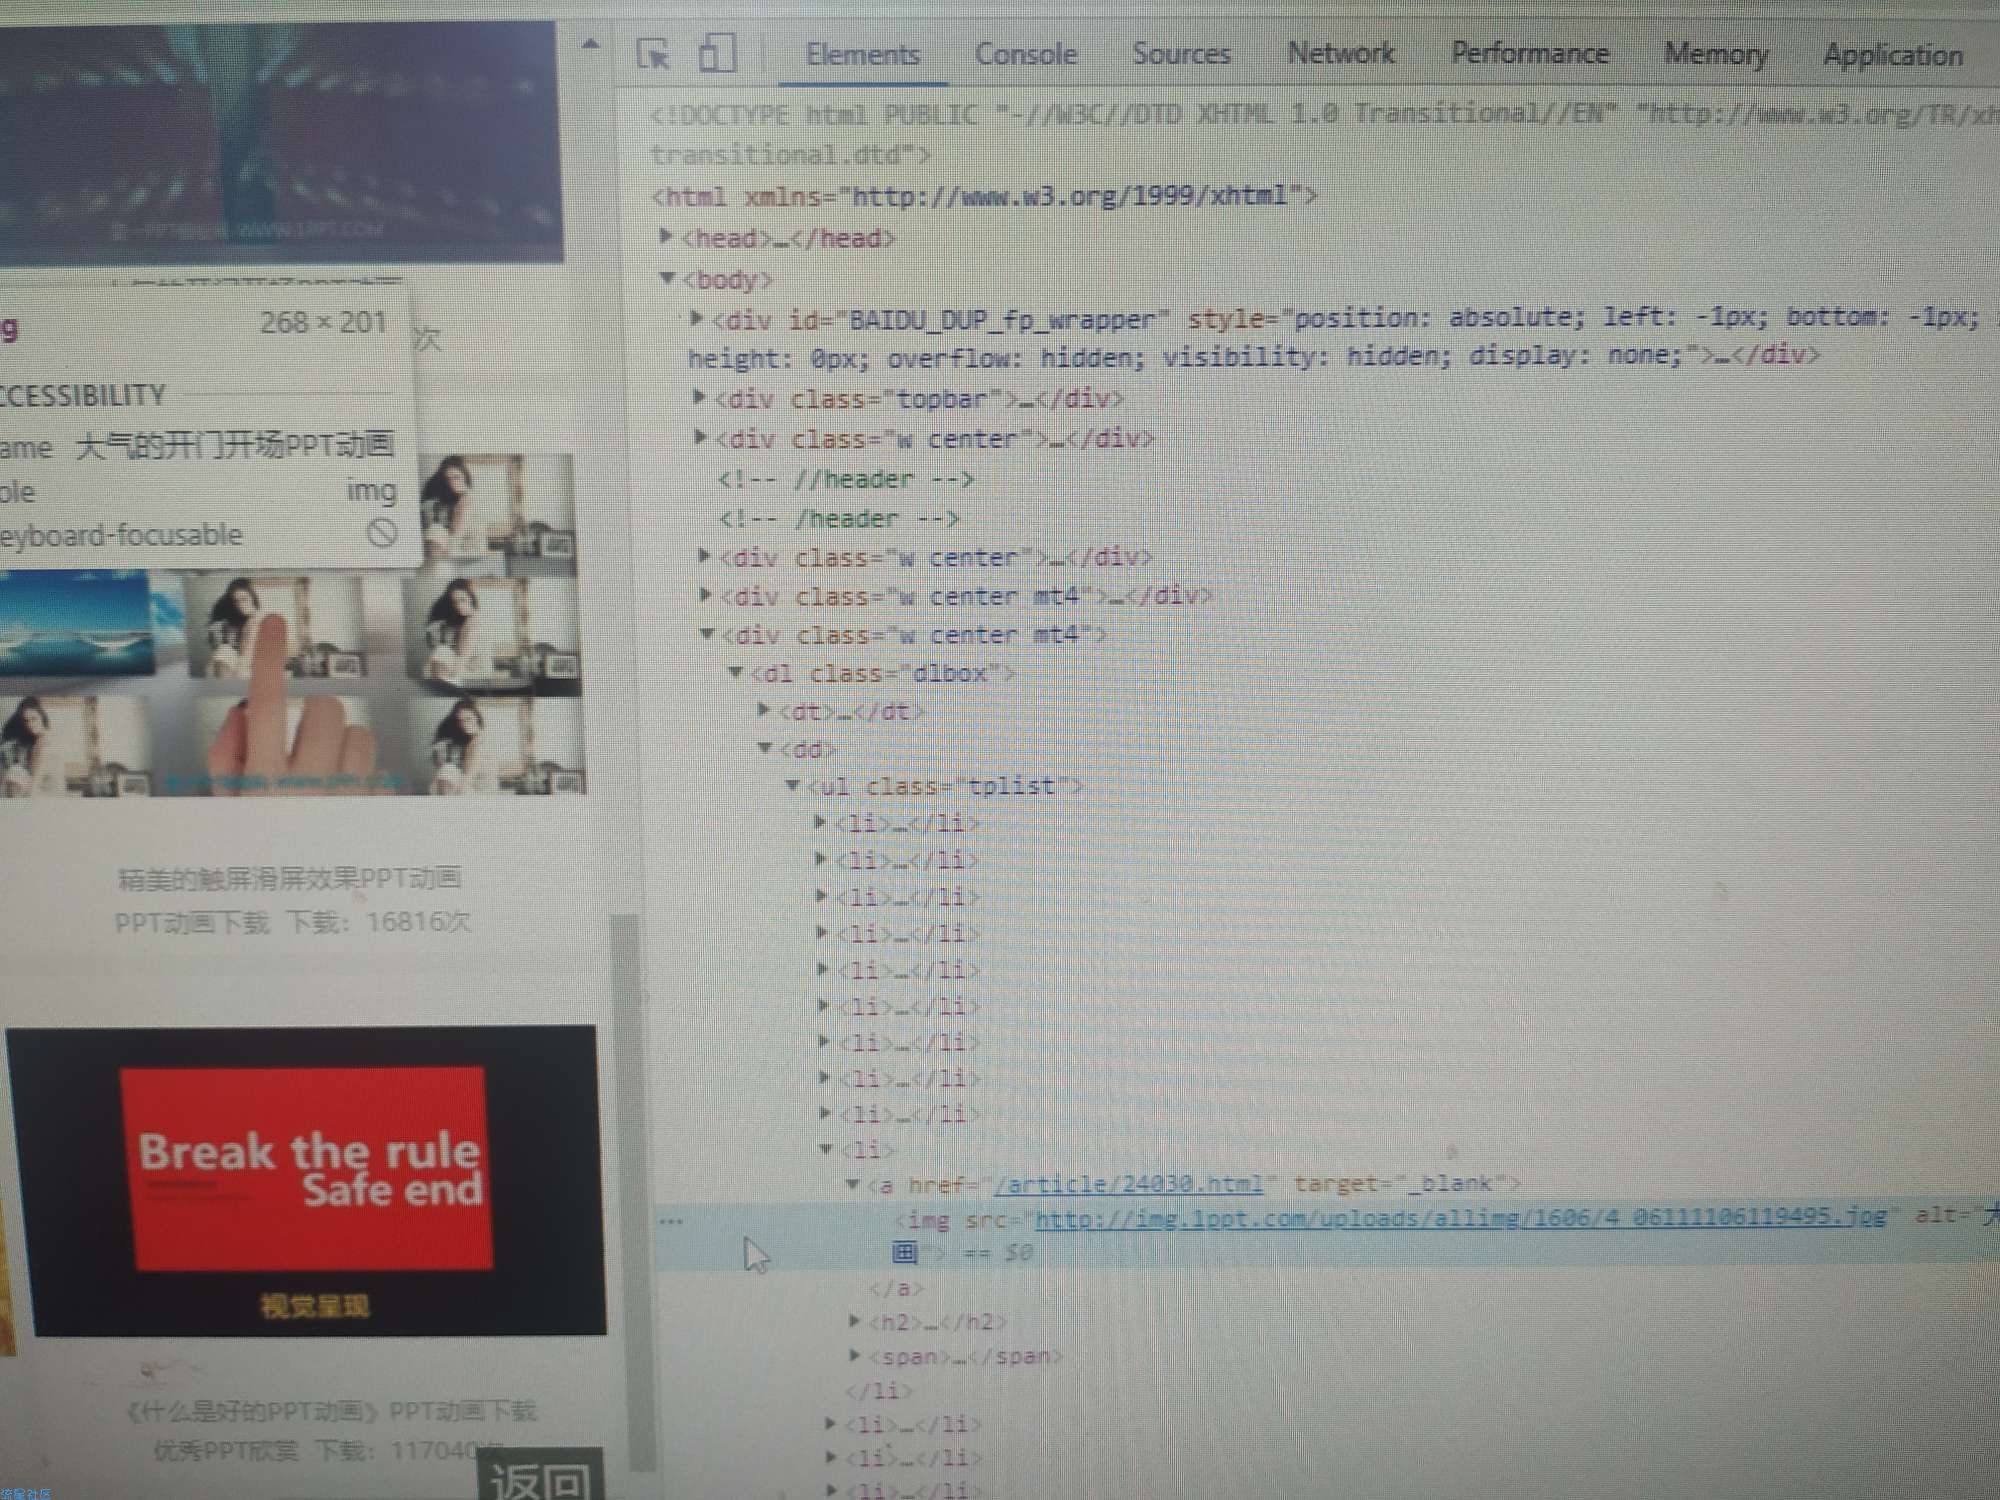
Task: Expand the head element node
Action: click(x=666, y=236)
